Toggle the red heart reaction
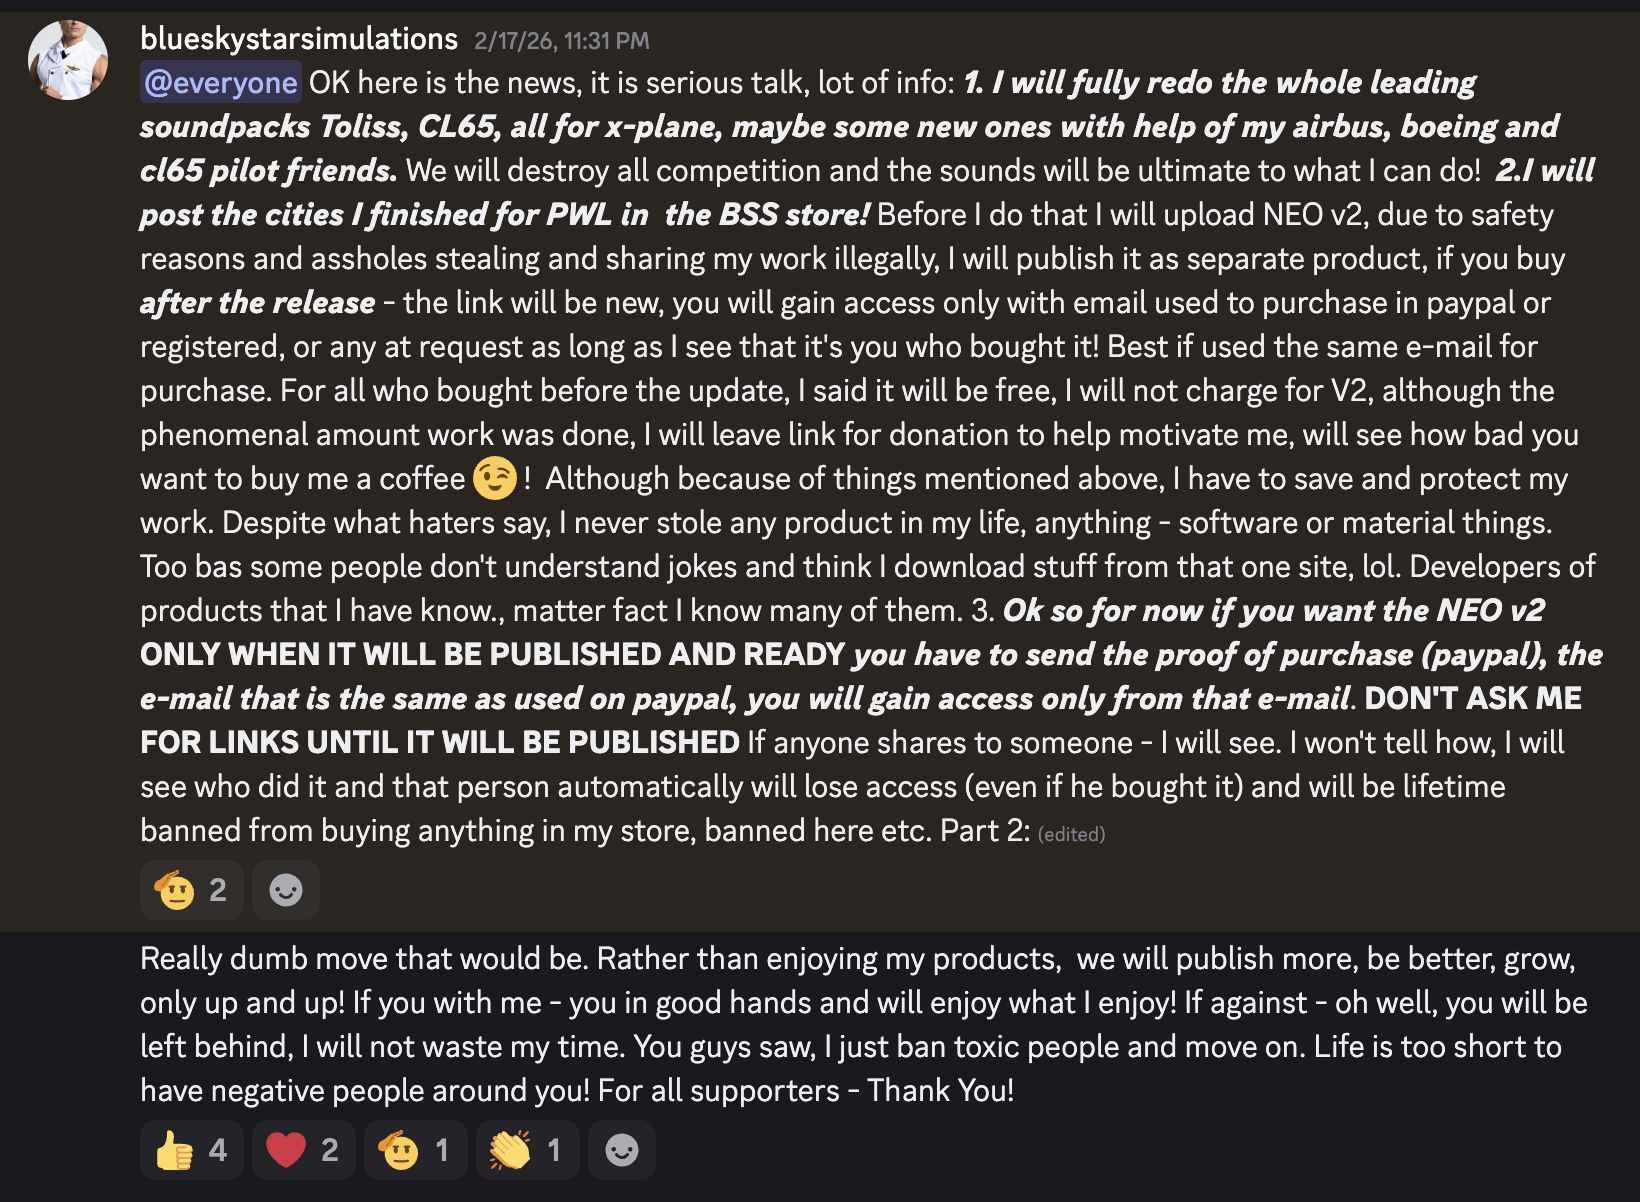This screenshot has height=1202, width=1640. pyautogui.click(x=304, y=1150)
